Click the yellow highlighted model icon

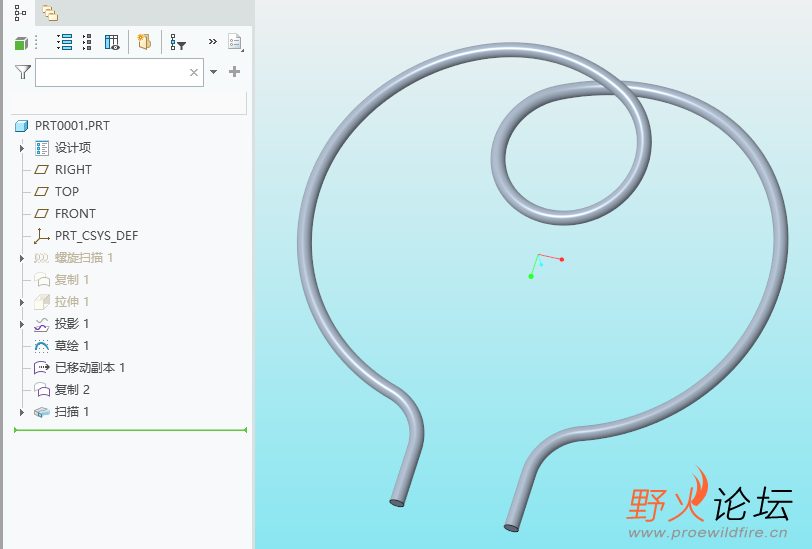pos(144,42)
